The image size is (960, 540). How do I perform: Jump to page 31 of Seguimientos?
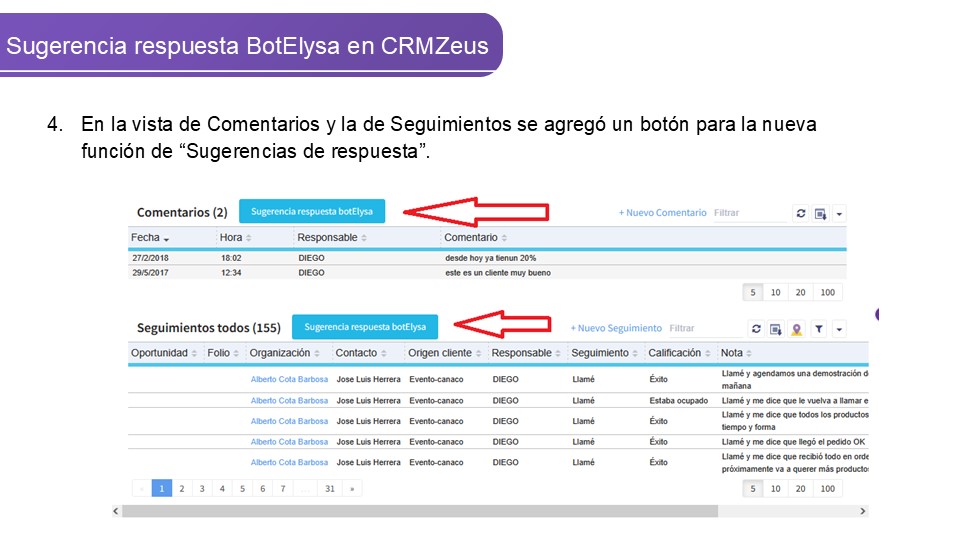pyautogui.click(x=329, y=489)
